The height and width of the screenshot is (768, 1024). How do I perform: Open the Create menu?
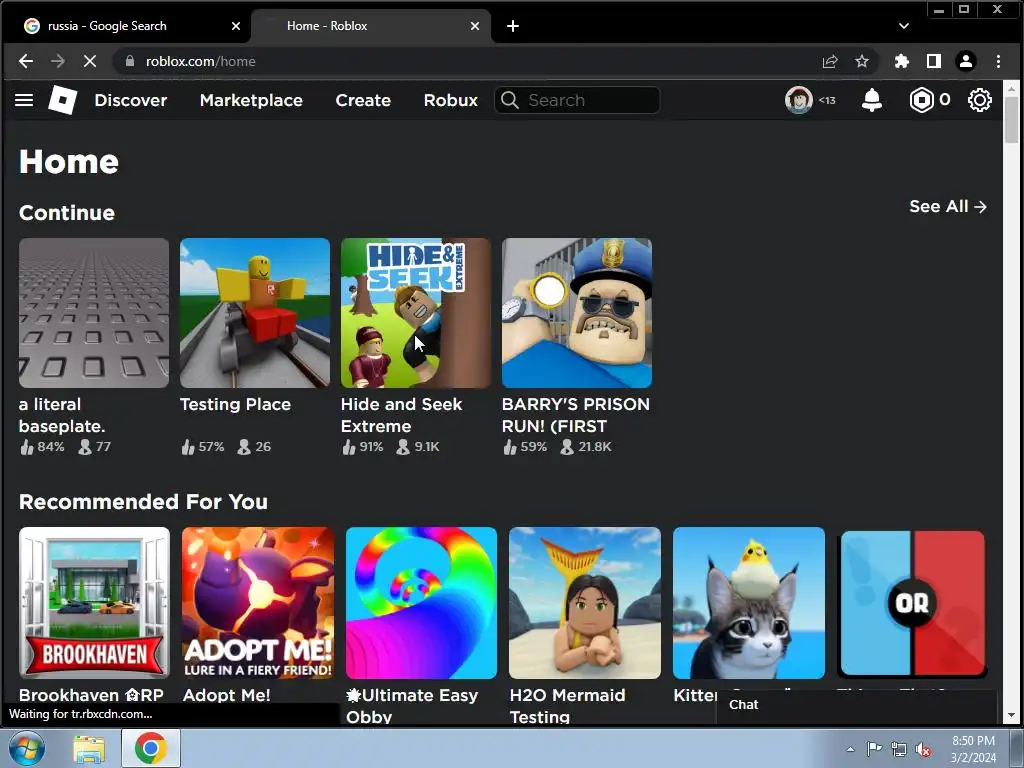[x=363, y=100]
